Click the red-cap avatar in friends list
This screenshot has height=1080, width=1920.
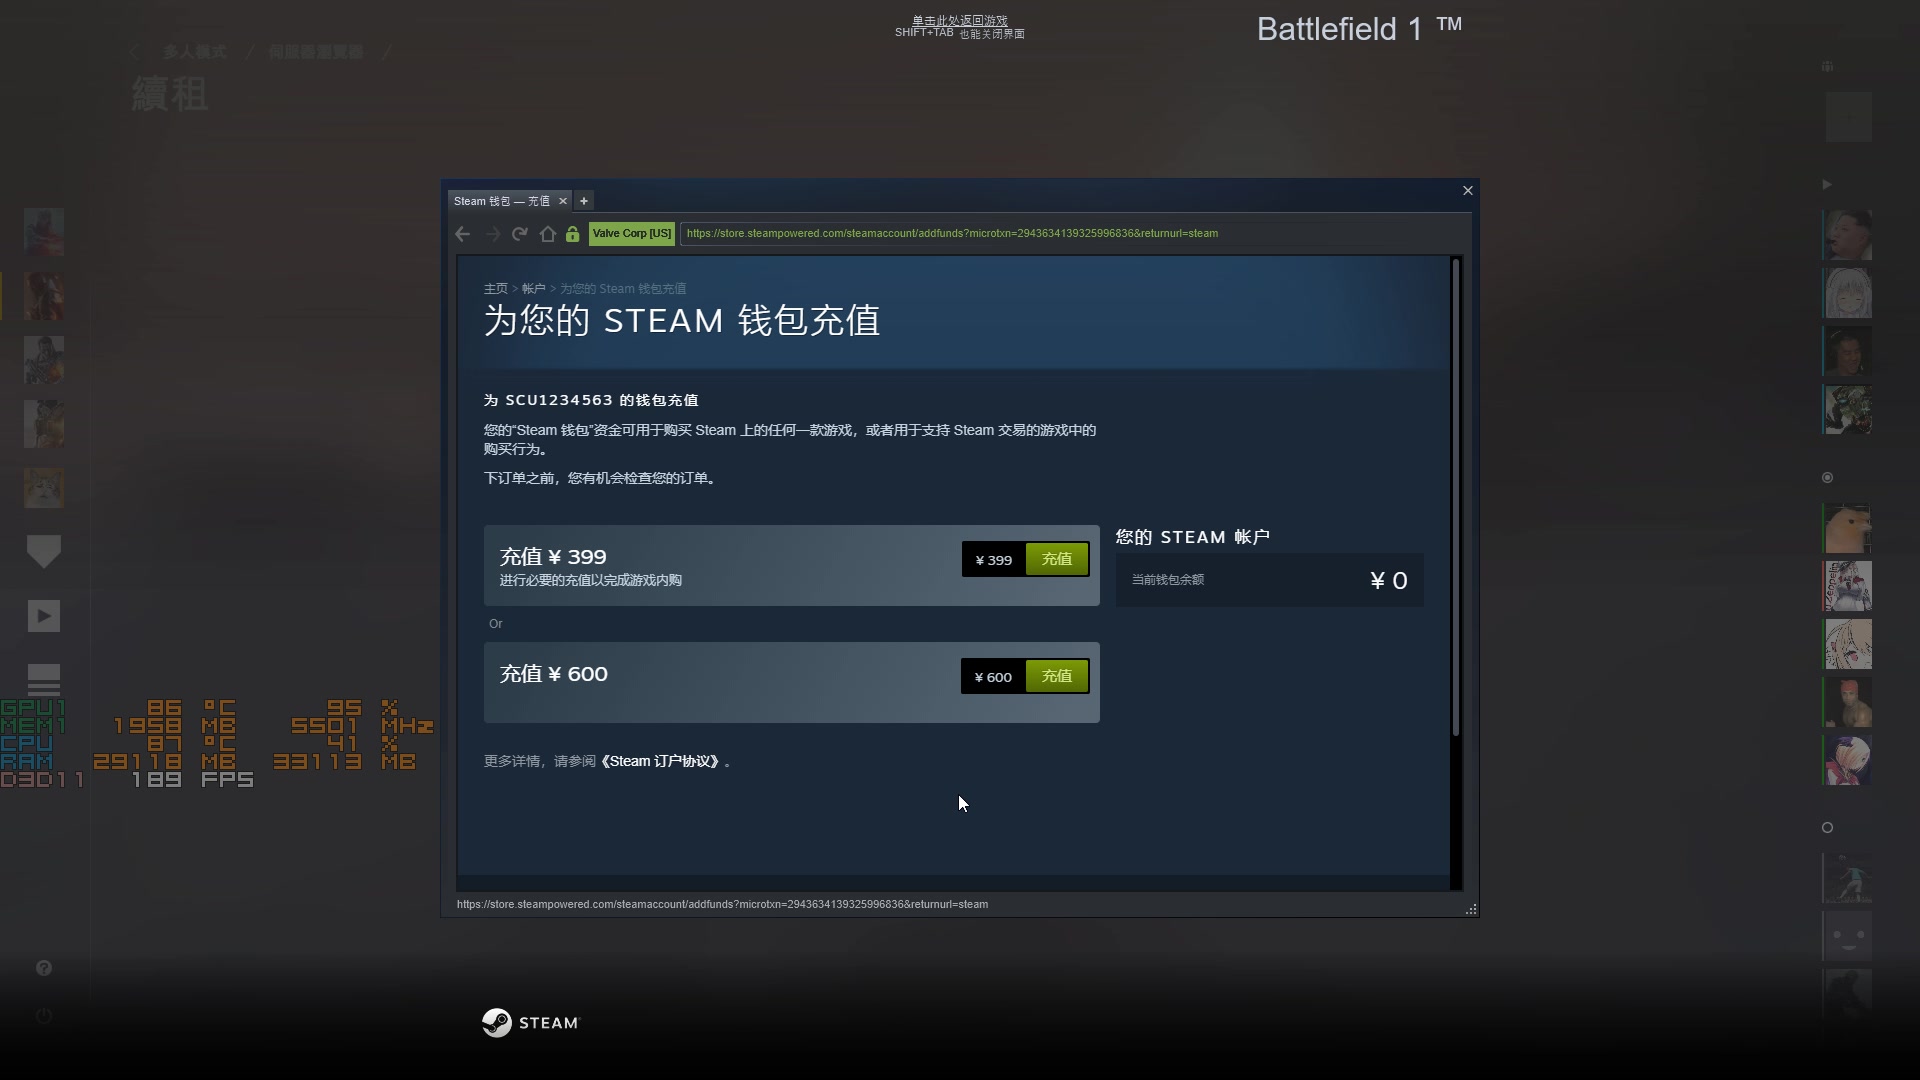pos(1848,702)
